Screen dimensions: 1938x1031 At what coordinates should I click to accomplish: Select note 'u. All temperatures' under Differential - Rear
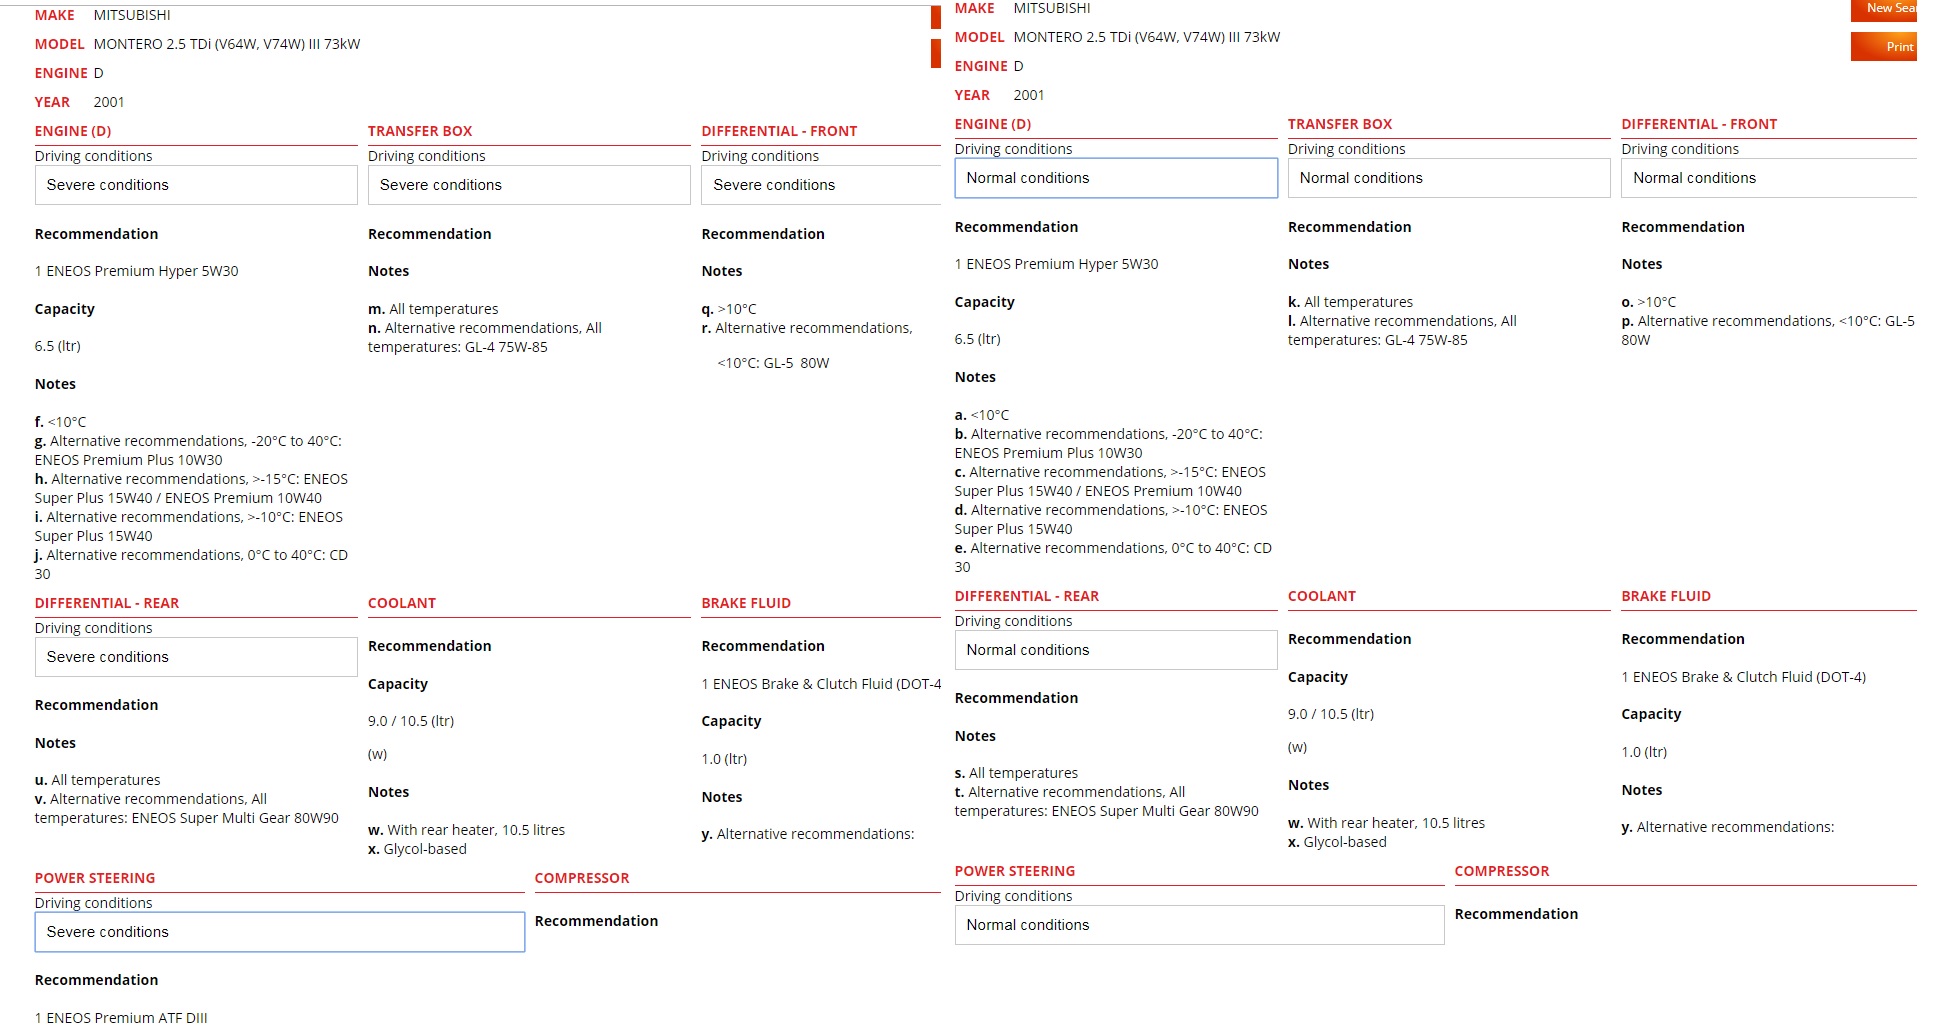pyautogui.click(x=97, y=780)
